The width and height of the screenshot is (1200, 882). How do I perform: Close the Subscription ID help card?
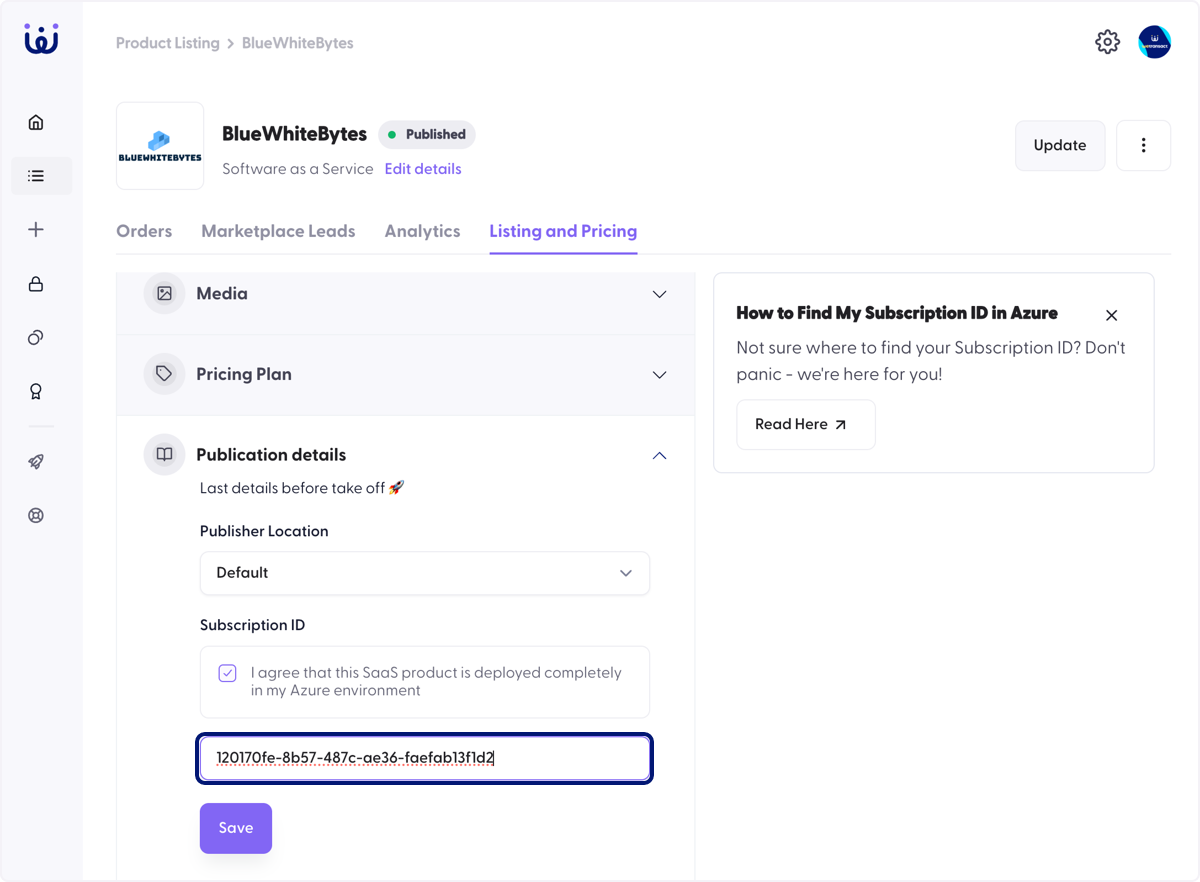tap(1111, 315)
